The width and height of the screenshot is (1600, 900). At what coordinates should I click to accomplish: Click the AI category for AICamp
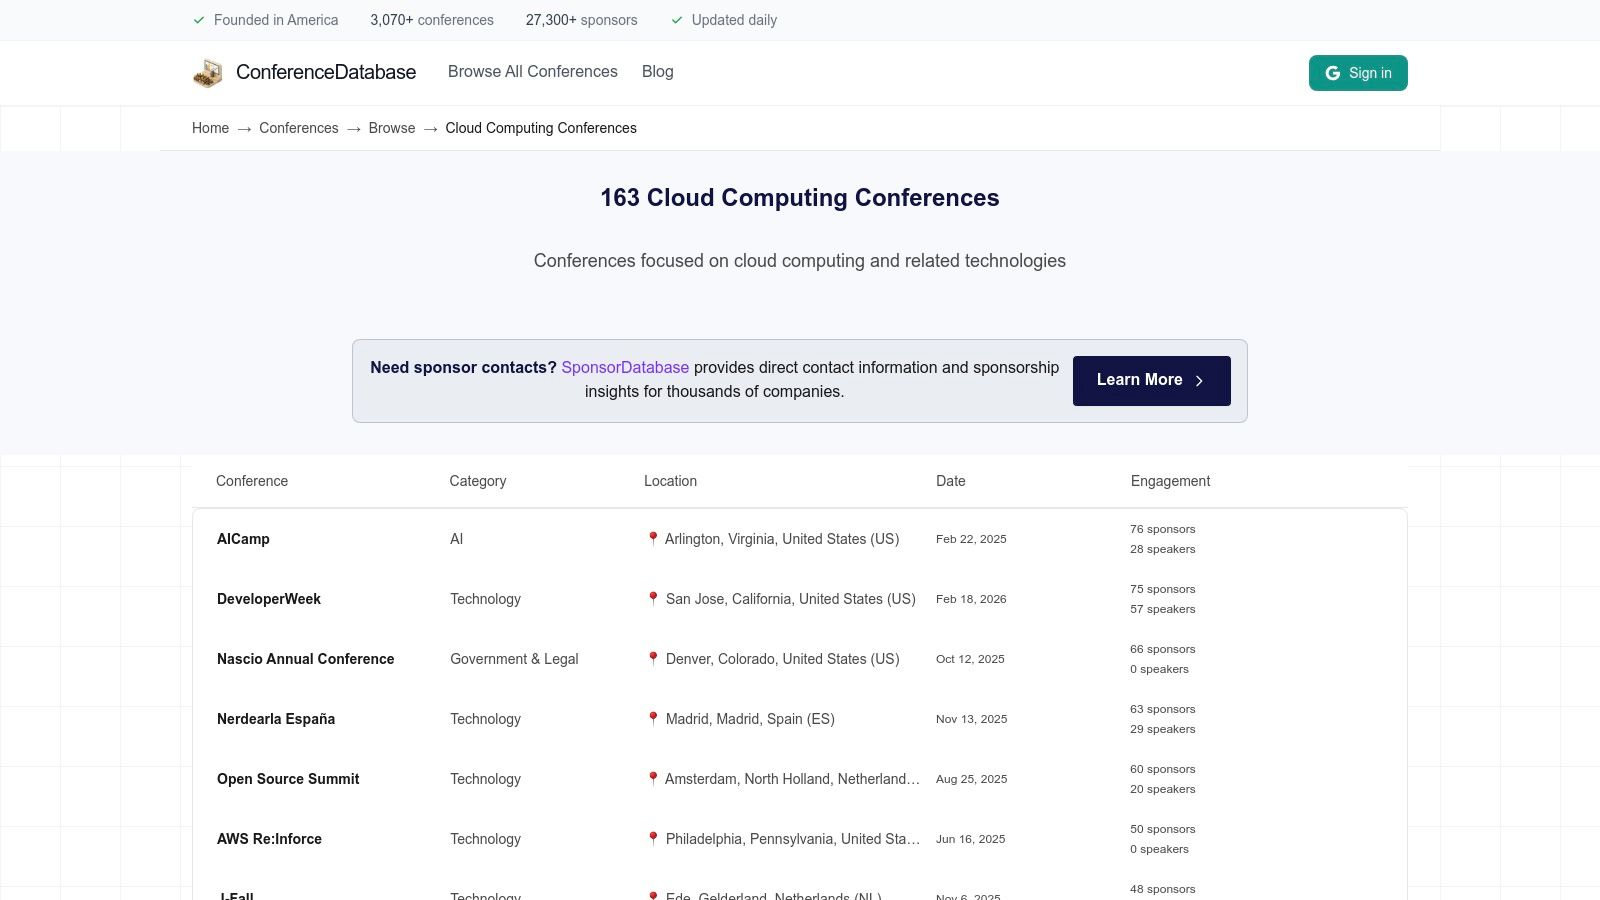pos(456,539)
